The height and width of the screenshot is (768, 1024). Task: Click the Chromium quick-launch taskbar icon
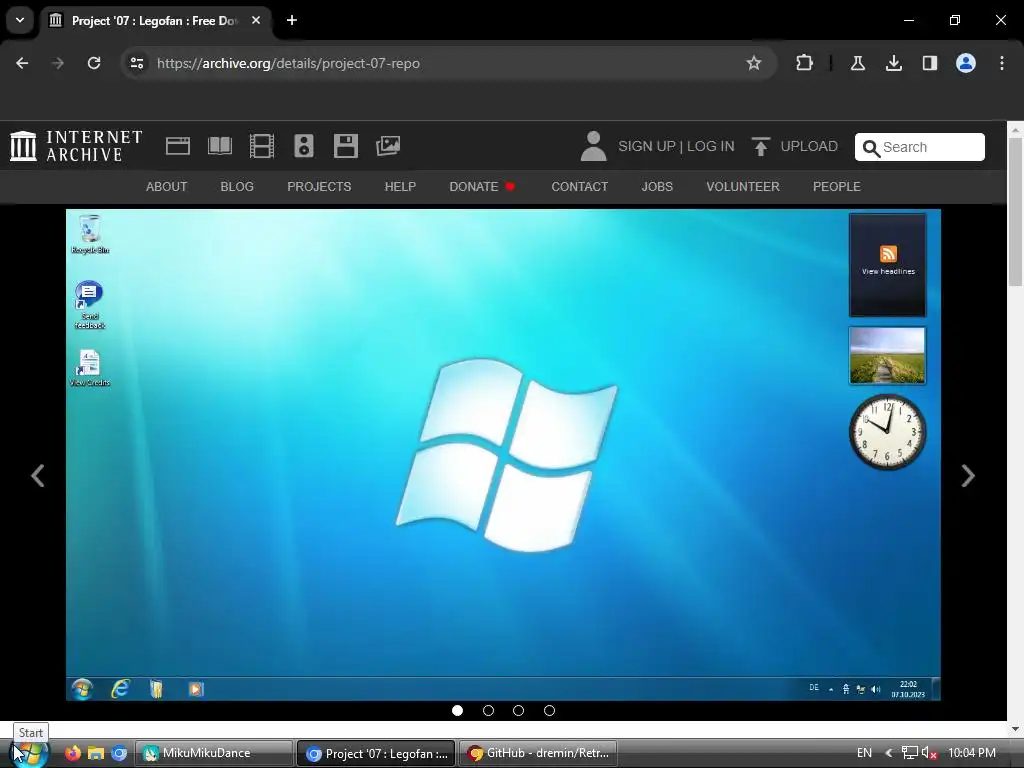119,753
